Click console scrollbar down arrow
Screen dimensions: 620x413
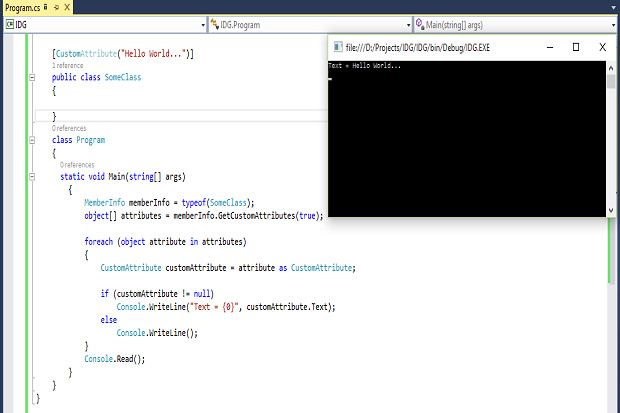[x=611, y=210]
